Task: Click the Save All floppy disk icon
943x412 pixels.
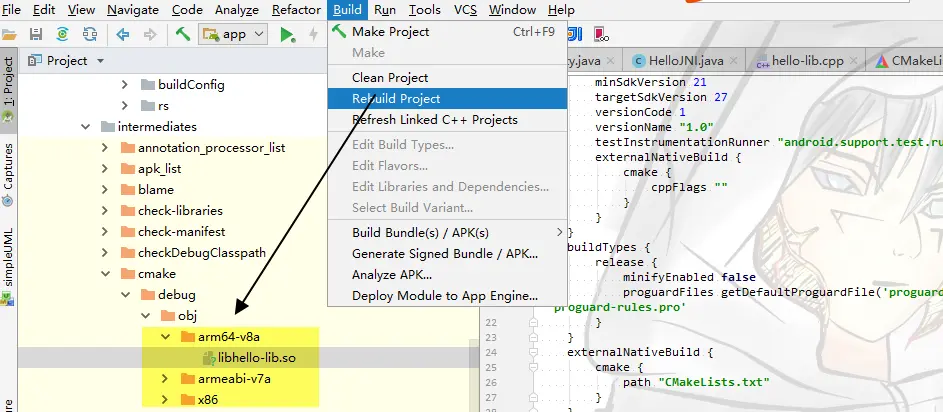Action: click(x=36, y=34)
